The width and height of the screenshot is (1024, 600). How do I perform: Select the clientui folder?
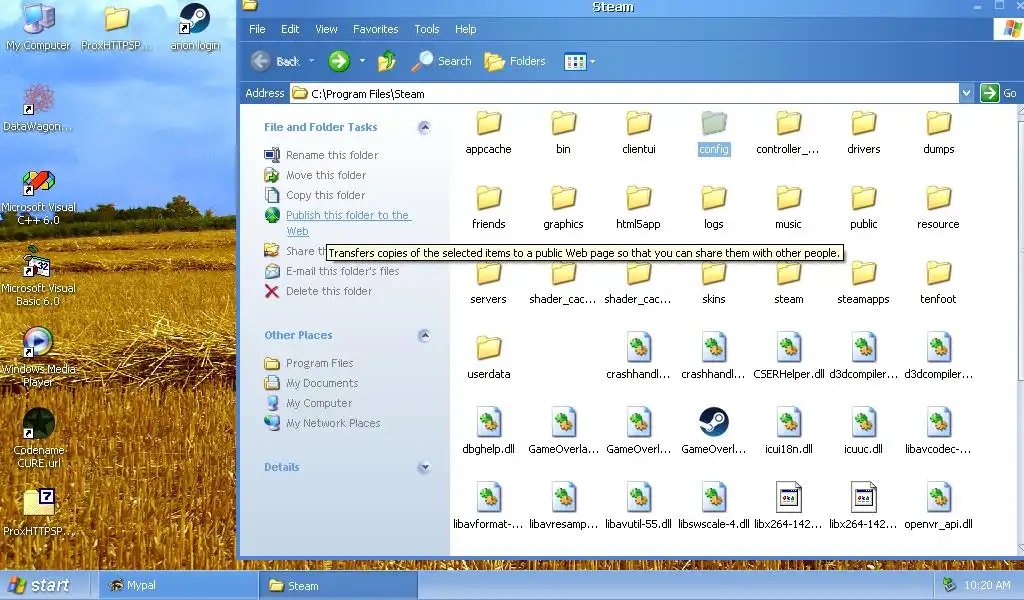coord(639,133)
